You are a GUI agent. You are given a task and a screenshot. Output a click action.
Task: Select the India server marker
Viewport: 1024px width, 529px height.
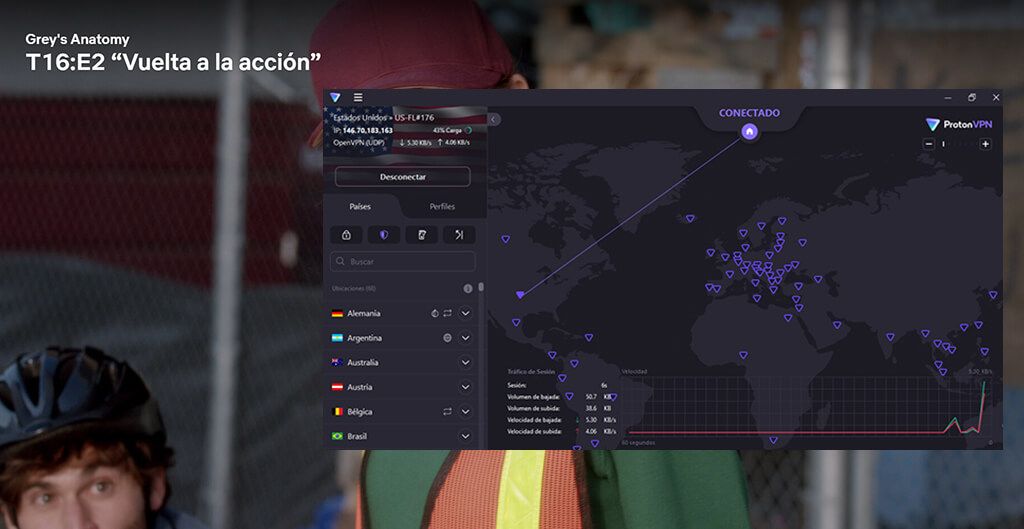pyautogui.click(x=890, y=337)
